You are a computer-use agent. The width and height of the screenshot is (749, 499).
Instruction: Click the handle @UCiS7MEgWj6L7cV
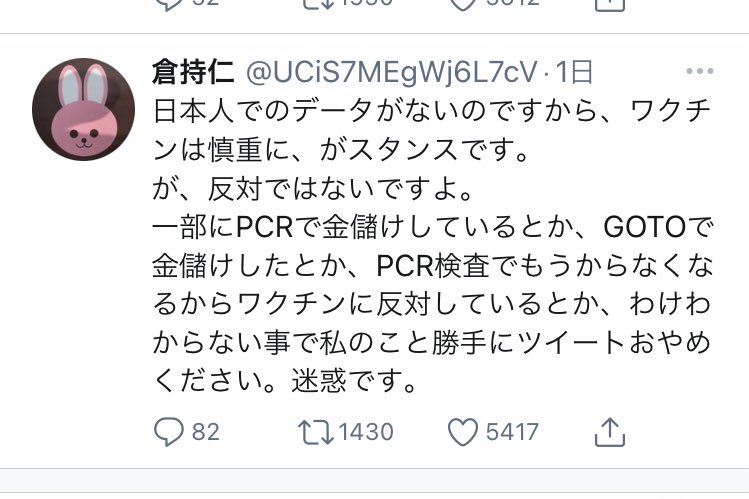(392, 72)
